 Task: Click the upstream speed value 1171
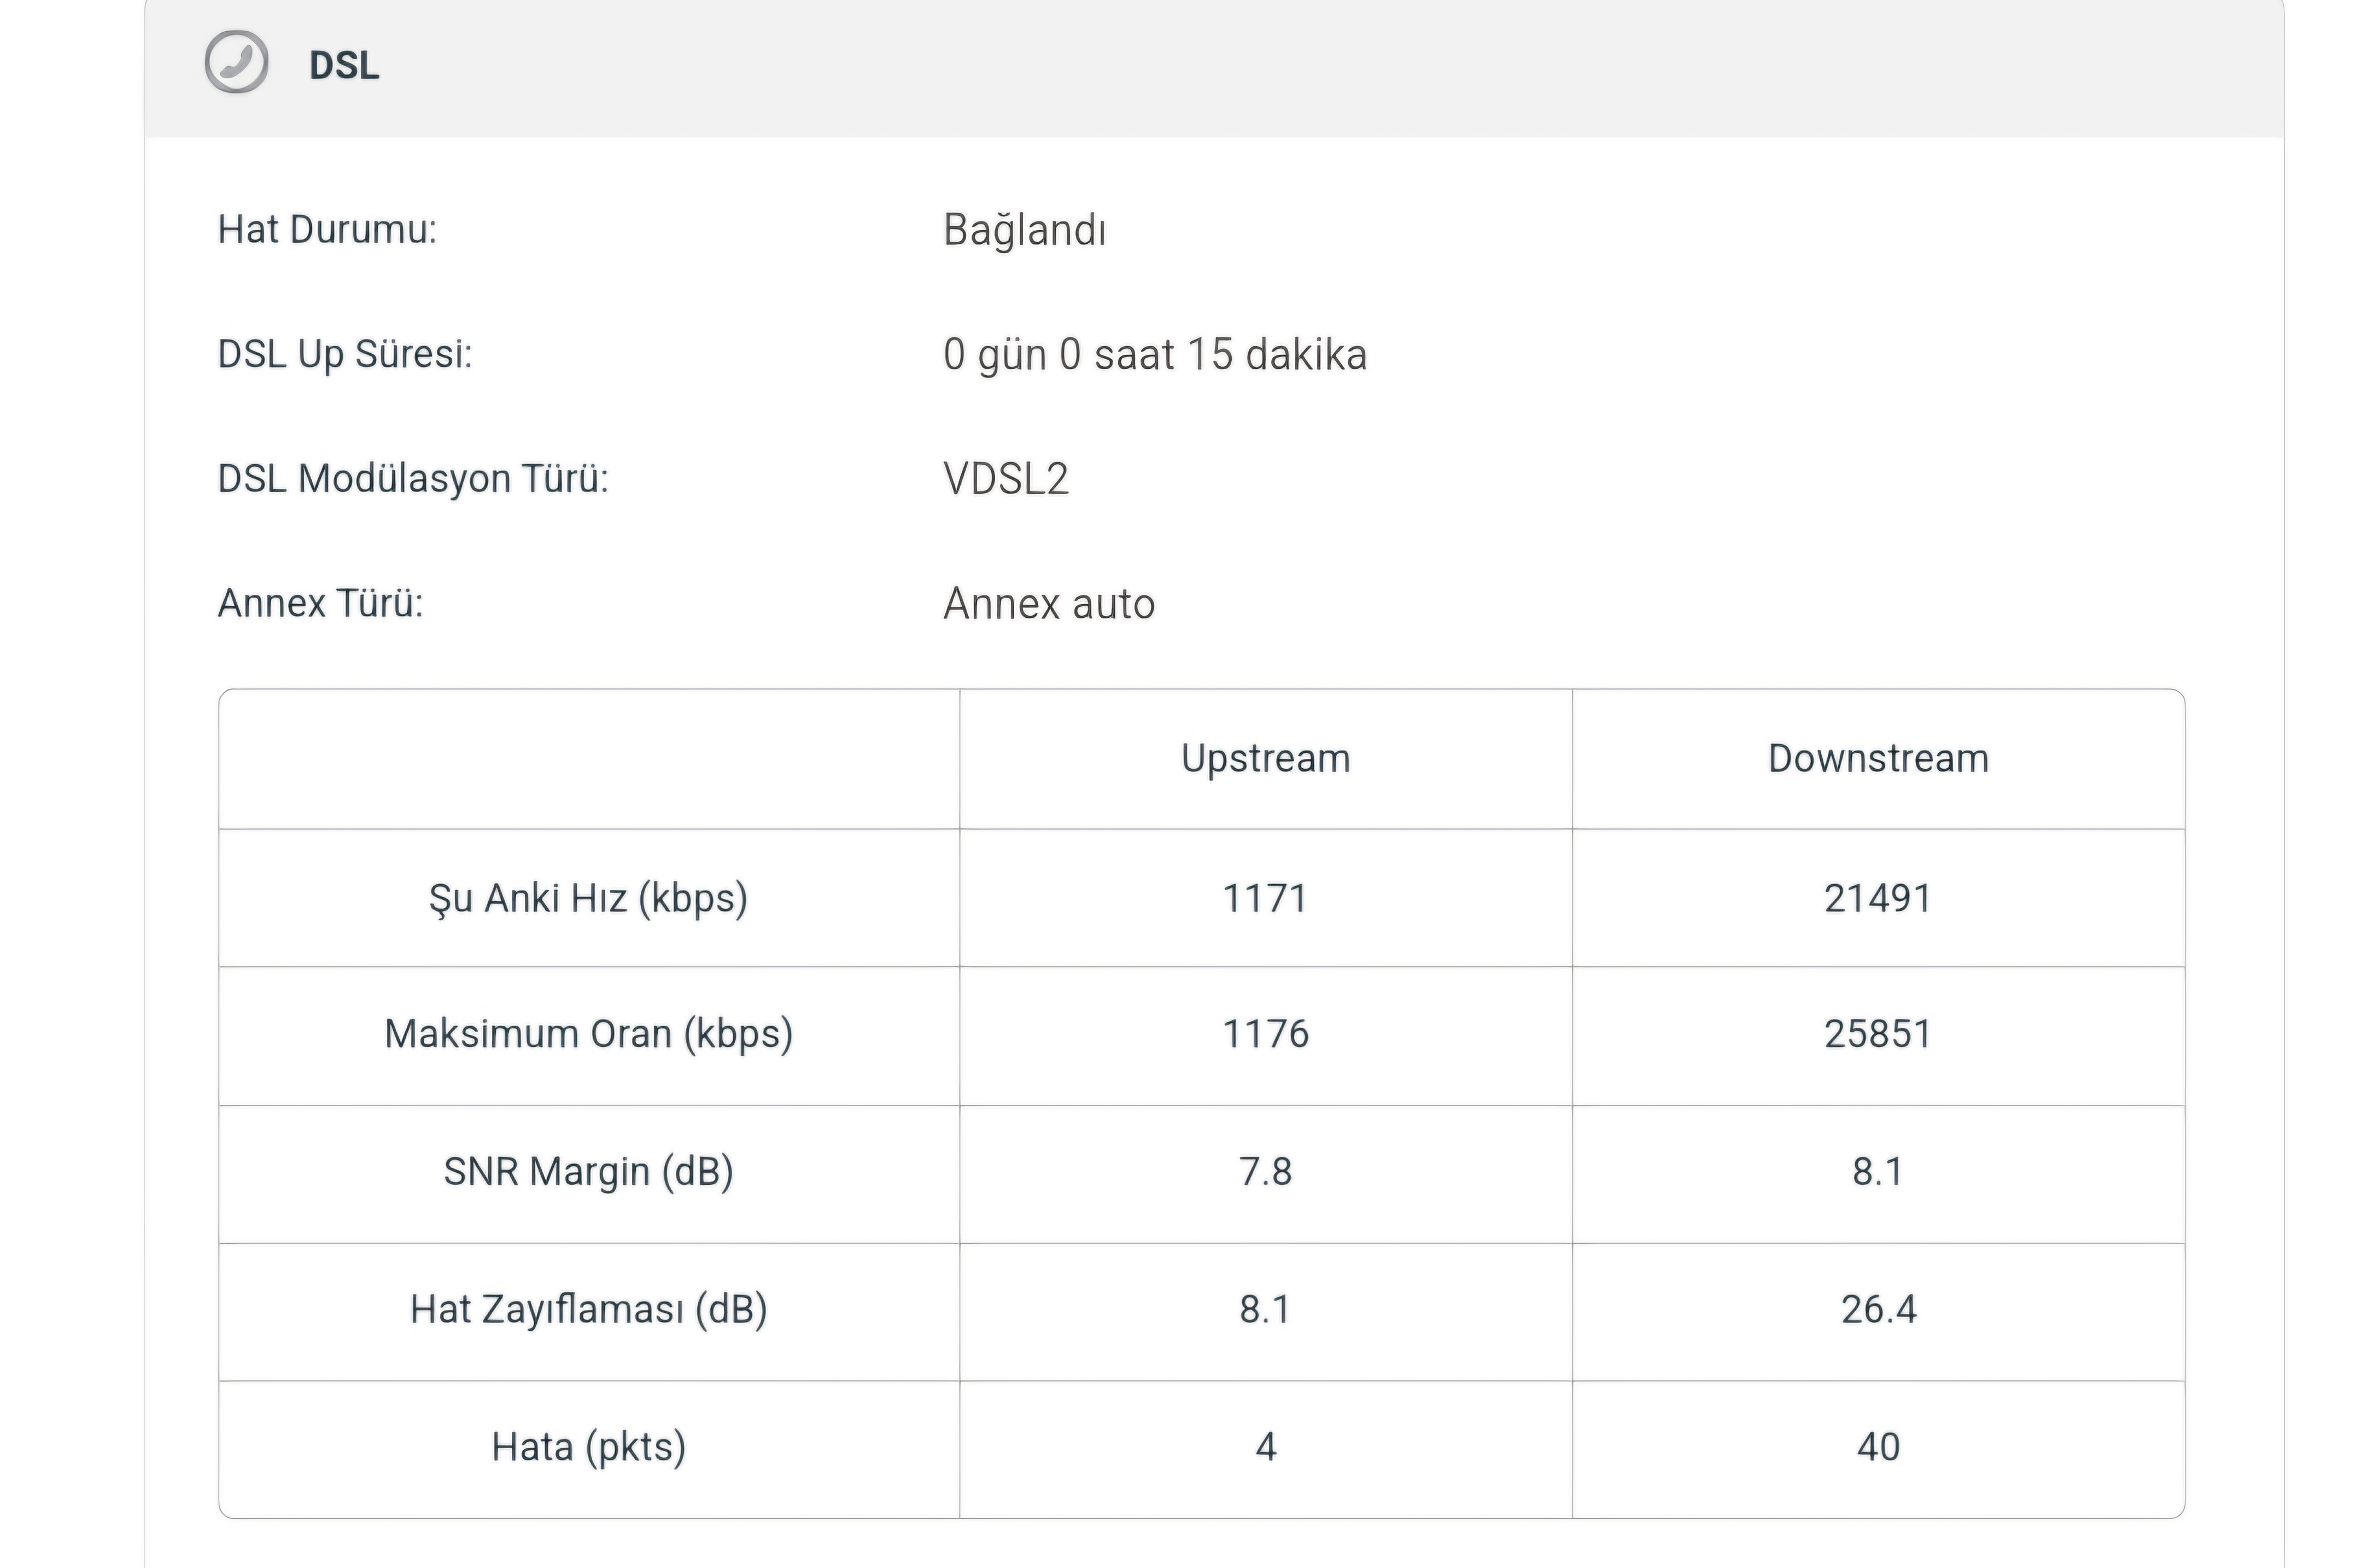coord(1265,898)
